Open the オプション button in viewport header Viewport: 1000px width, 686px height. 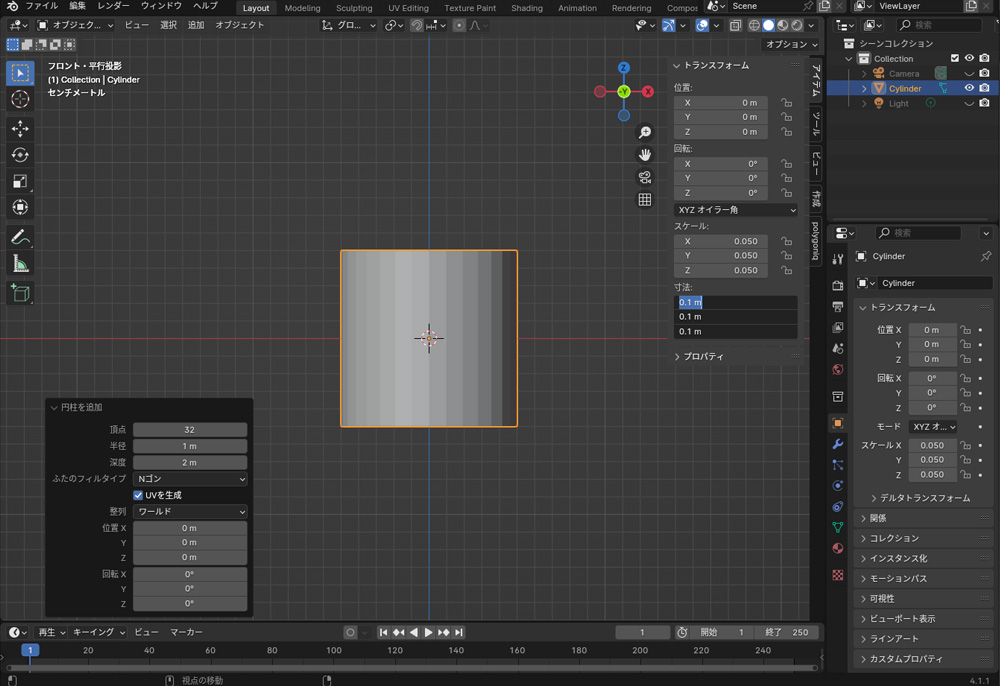click(791, 45)
